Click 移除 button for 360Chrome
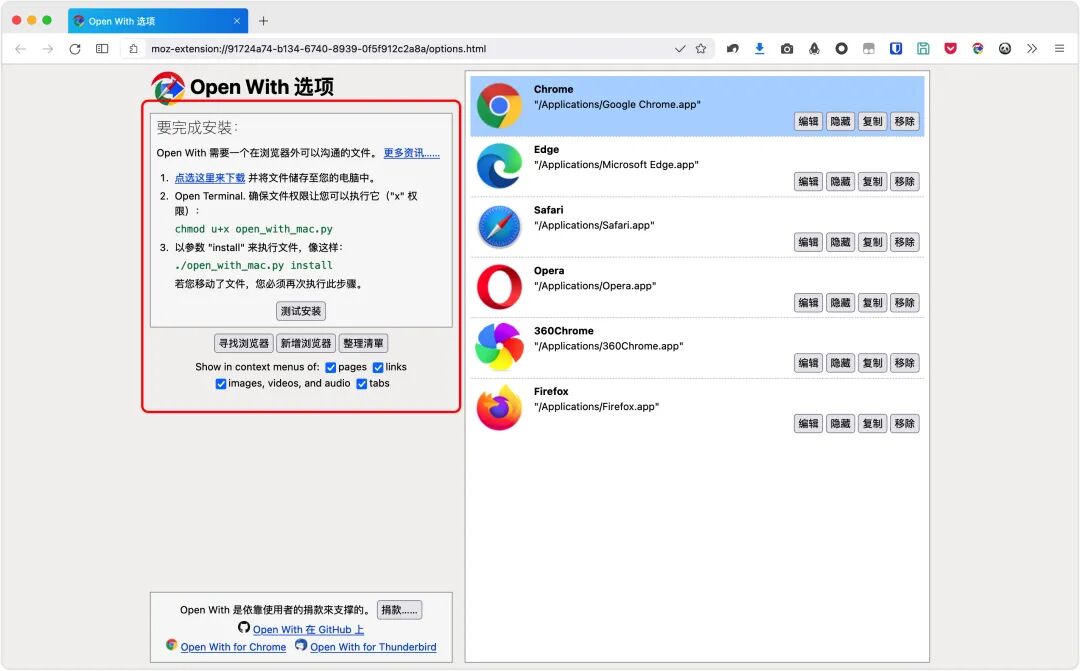The width and height of the screenshot is (1080, 671). [904, 364]
